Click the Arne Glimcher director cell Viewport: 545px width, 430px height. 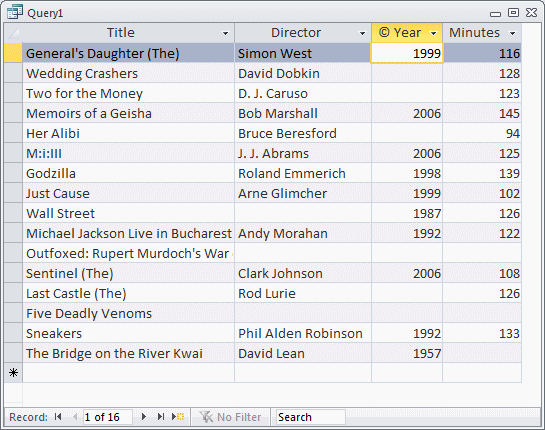point(303,193)
